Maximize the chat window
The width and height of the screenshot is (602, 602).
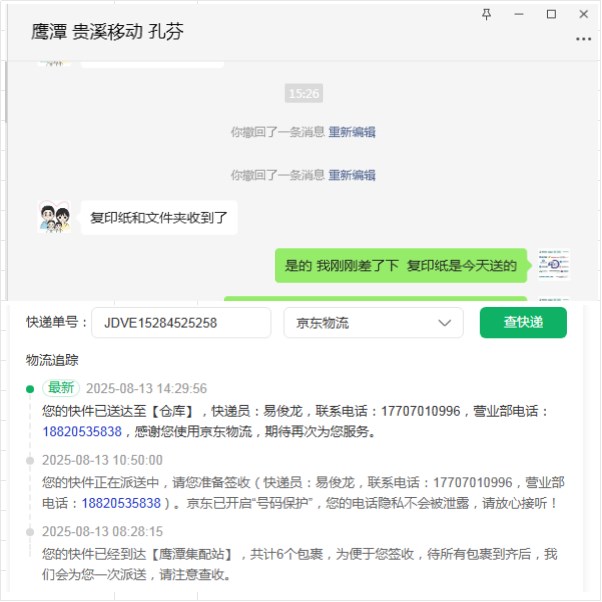(551, 14)
